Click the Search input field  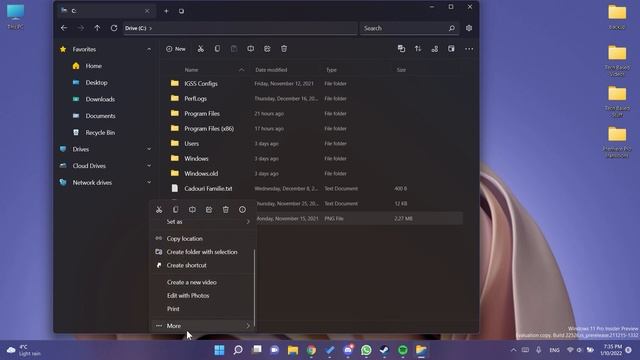tap(409, 28)
